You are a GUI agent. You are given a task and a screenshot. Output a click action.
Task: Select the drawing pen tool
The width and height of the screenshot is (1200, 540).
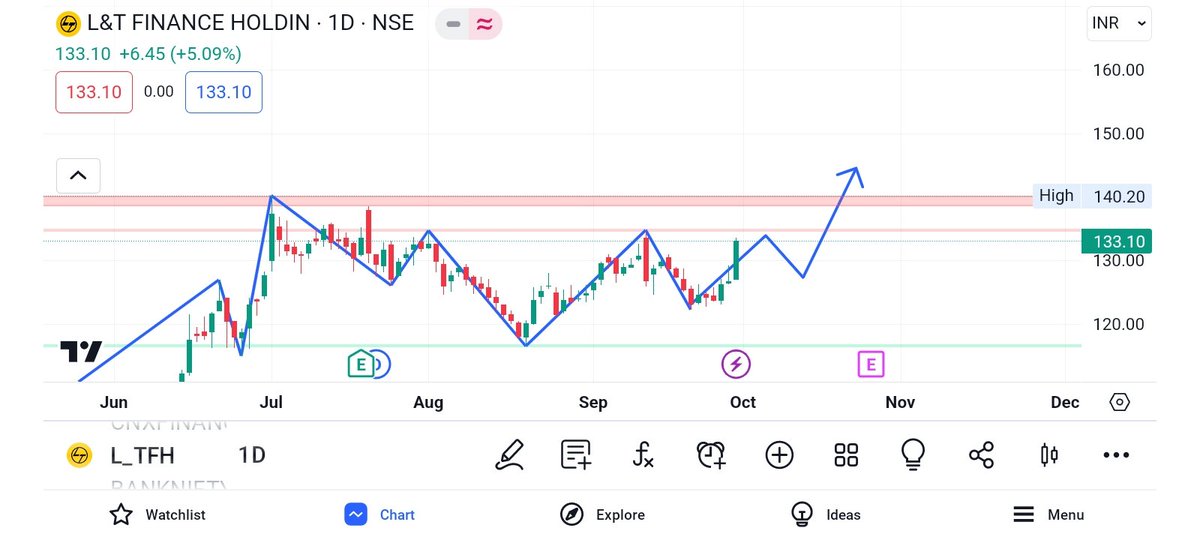pyautogui.click(x=510, y=455)
